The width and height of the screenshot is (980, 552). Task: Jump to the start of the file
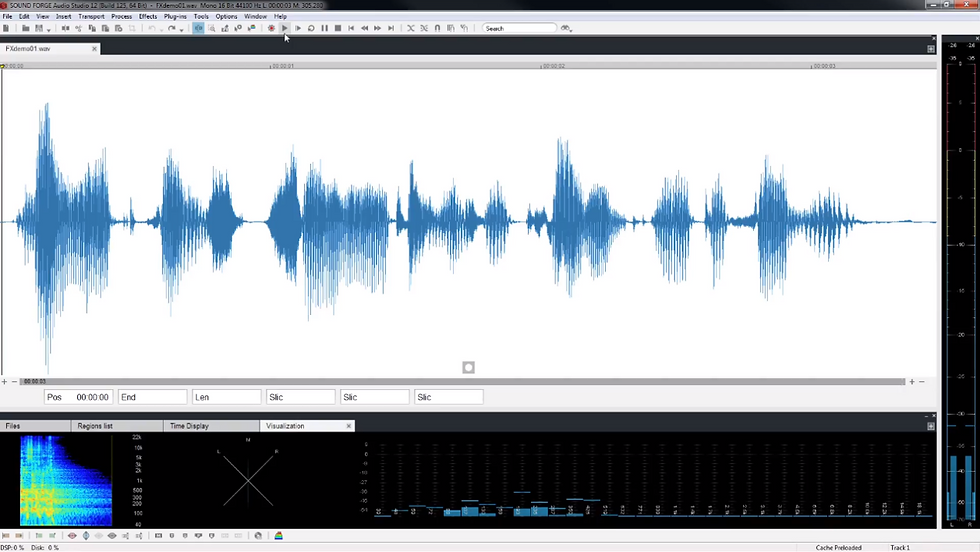tap(351, 28)
